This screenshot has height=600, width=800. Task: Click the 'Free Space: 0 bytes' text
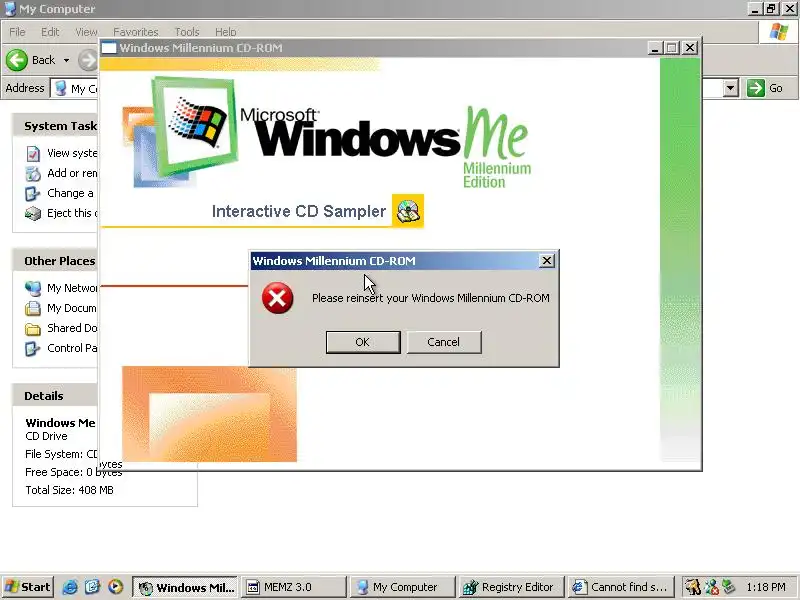coord(73,472)
